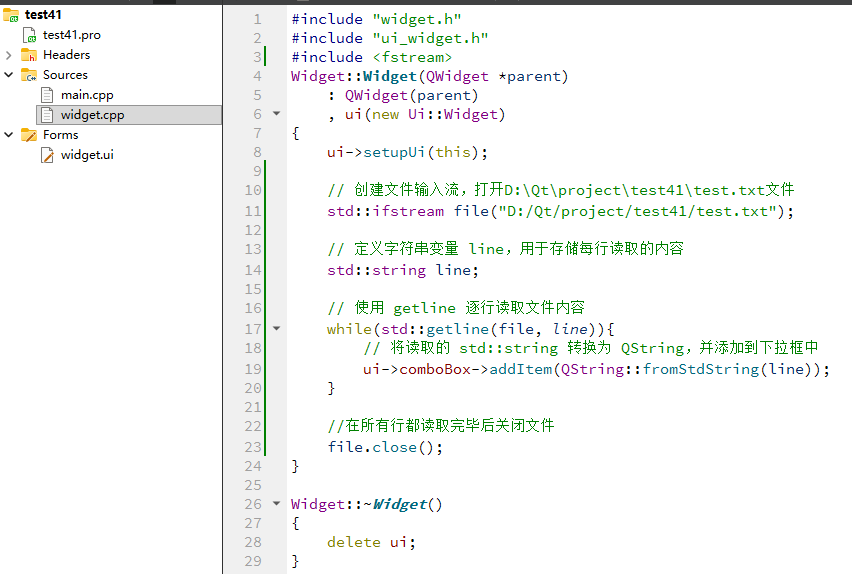Click #include "widget.h" line
Image resolution: width=852 pixels, height=574 pixels.
pos(377,20)
